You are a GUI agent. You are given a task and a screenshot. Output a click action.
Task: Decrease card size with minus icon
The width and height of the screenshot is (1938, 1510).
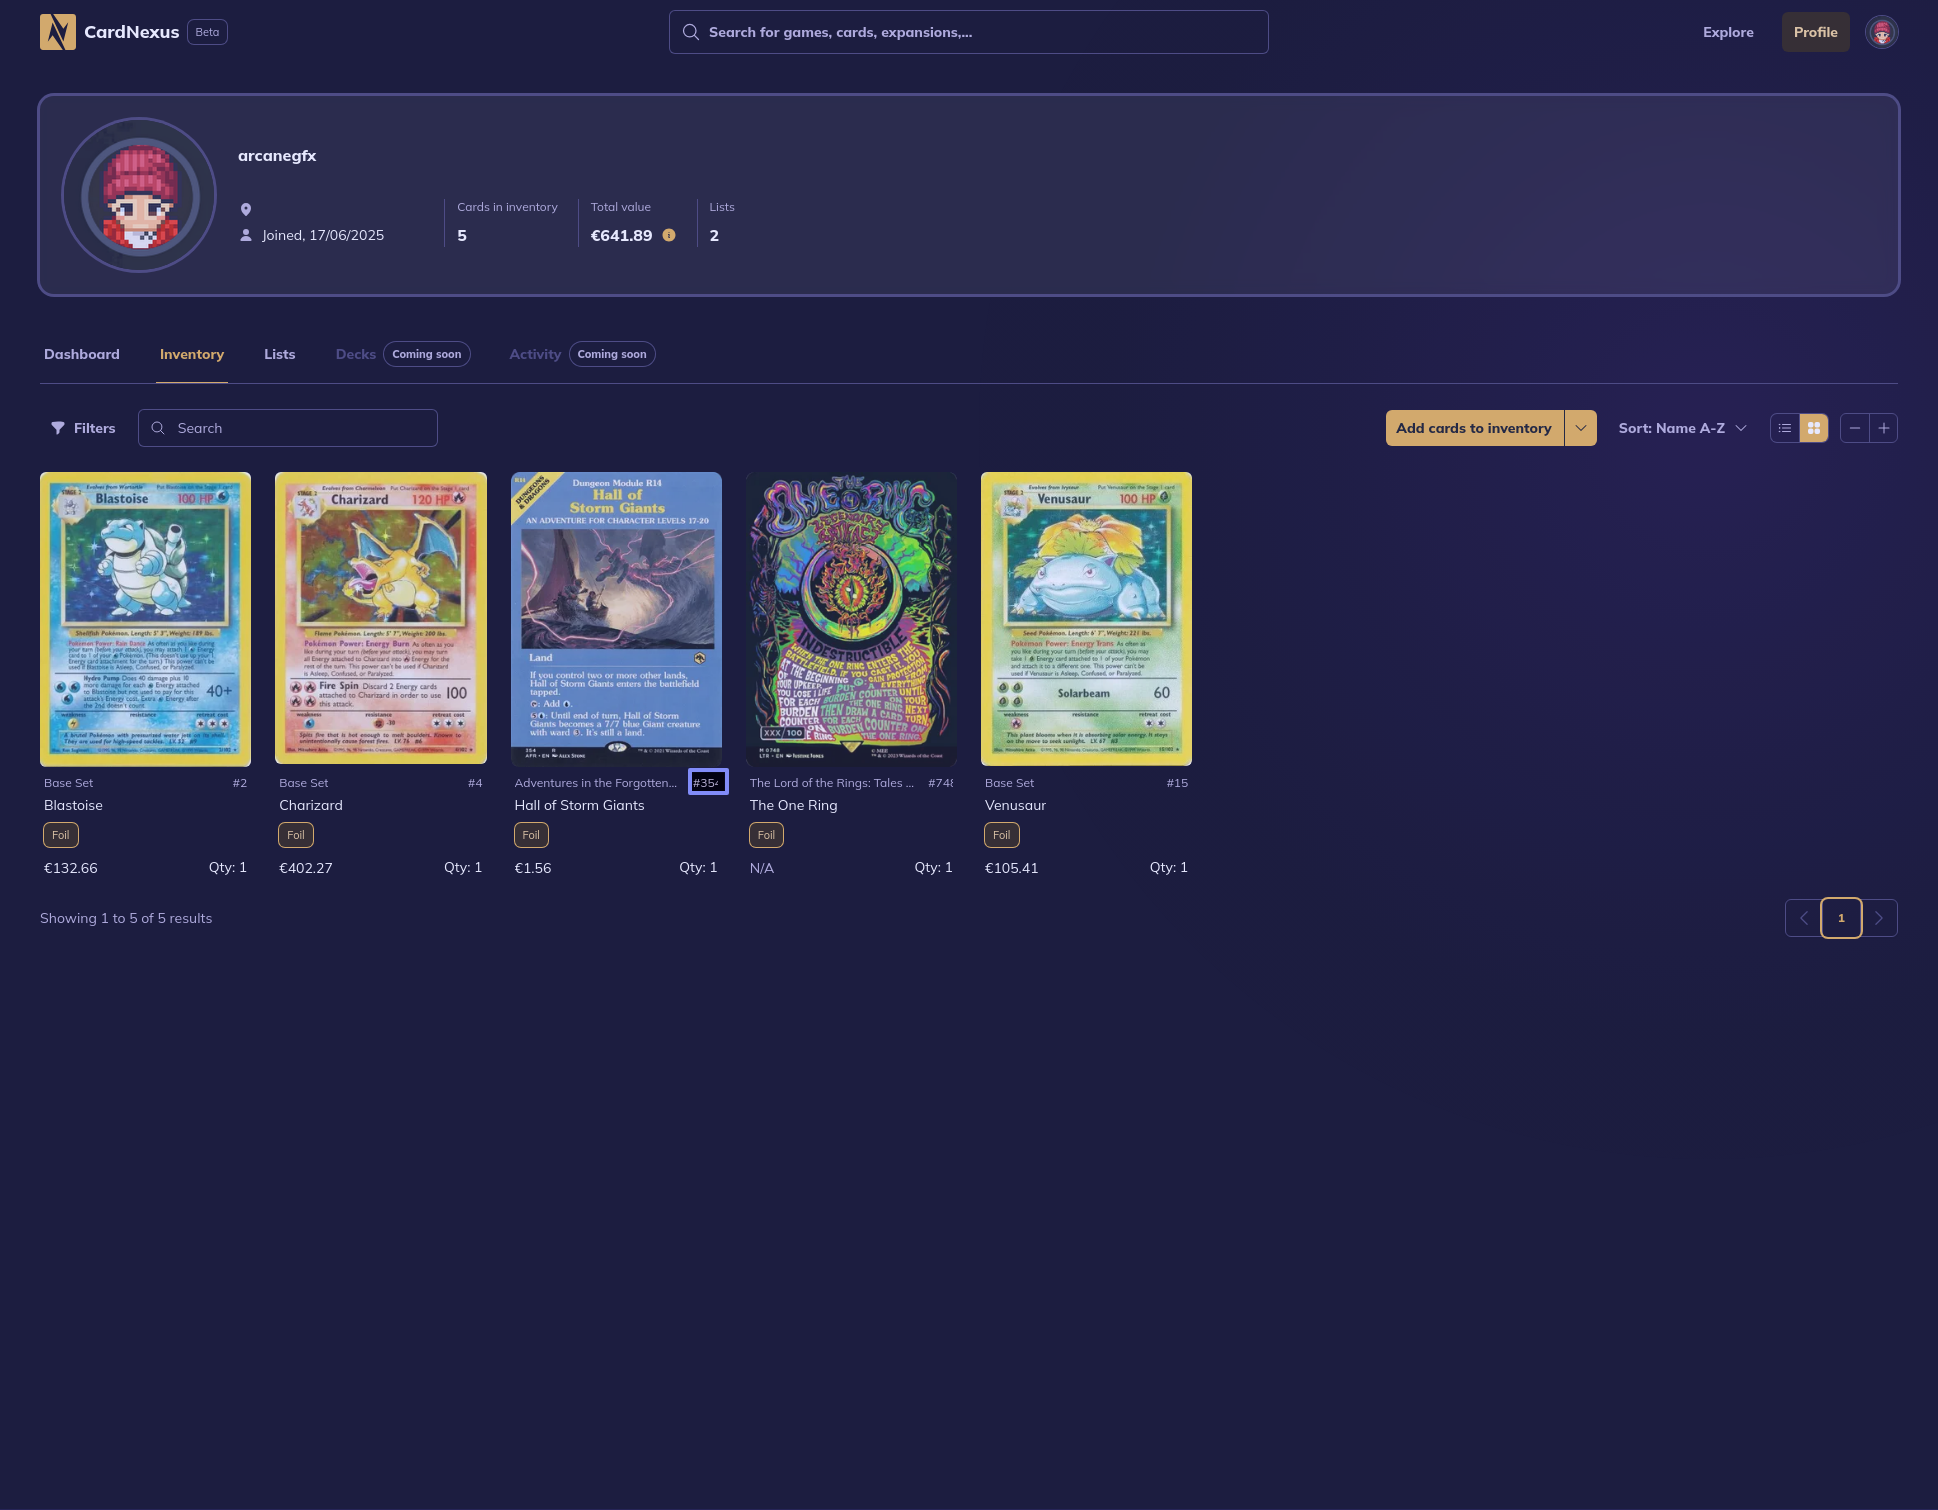coord(1855,428)
